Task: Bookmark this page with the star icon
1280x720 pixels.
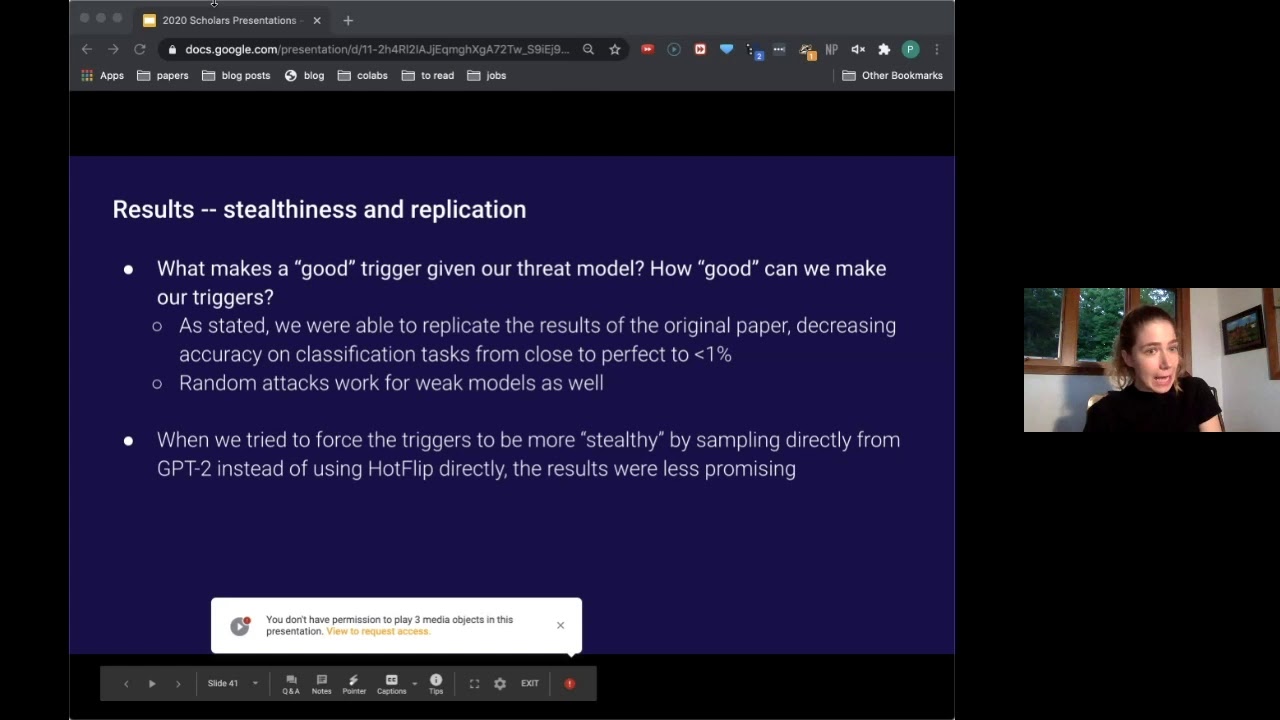Action: (x=614, y=49)
